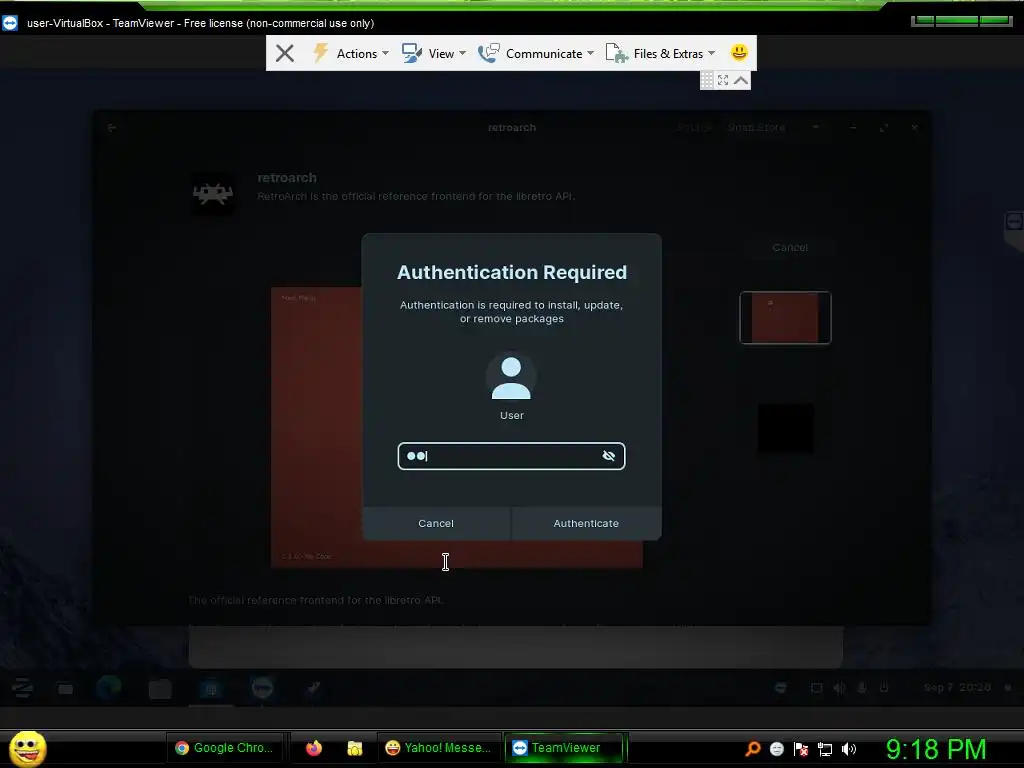Switch to Yahoo! Messenger in the taskbar
Image resolution: width=1024 pixels, height=768 pixels.
click(439, 748)
